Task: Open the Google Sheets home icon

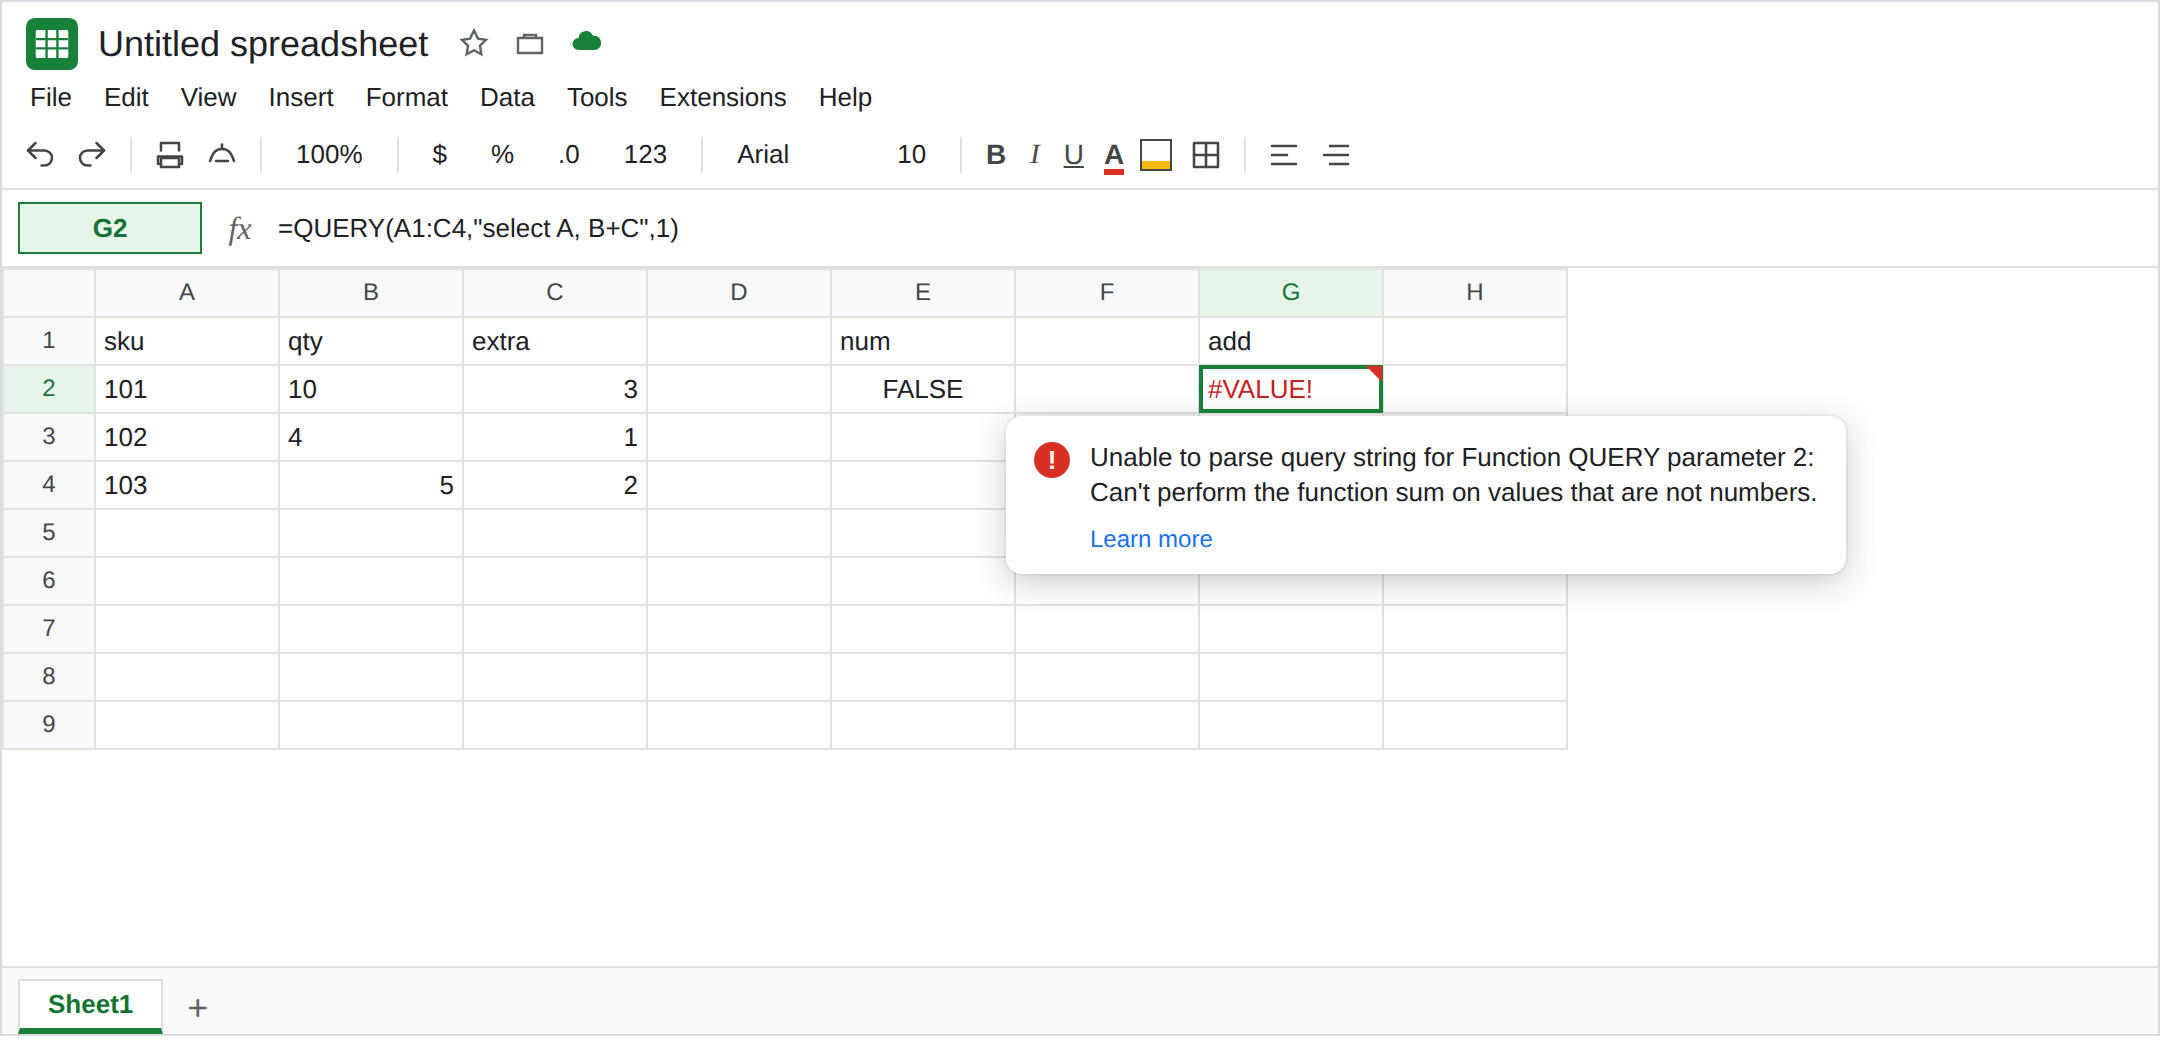Action: pyautogui.click(x=52, y=44)
